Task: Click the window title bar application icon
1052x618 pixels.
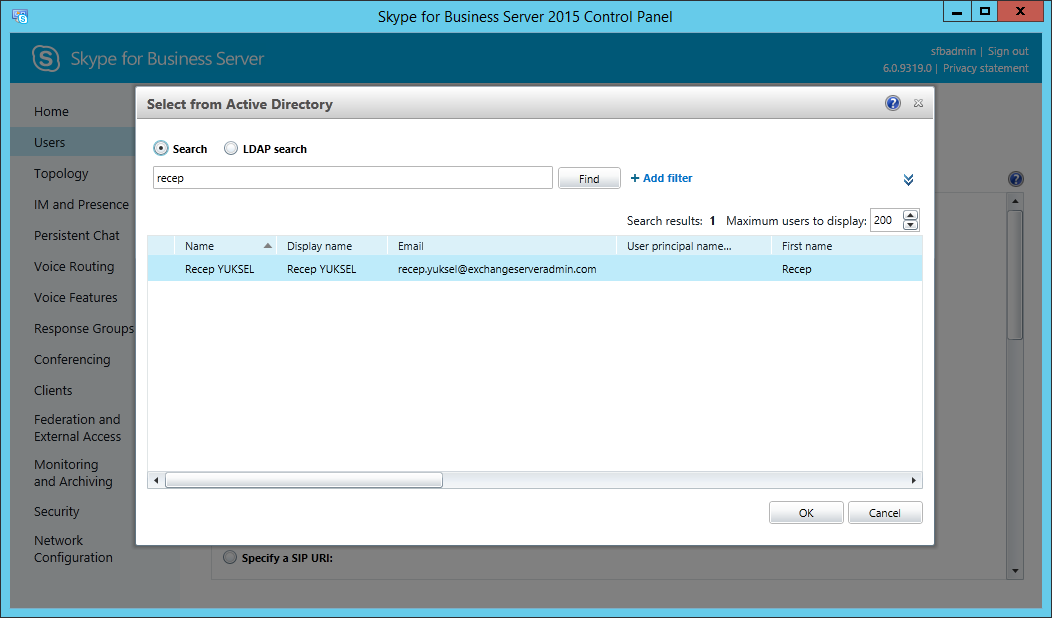Action: point(20,15)
